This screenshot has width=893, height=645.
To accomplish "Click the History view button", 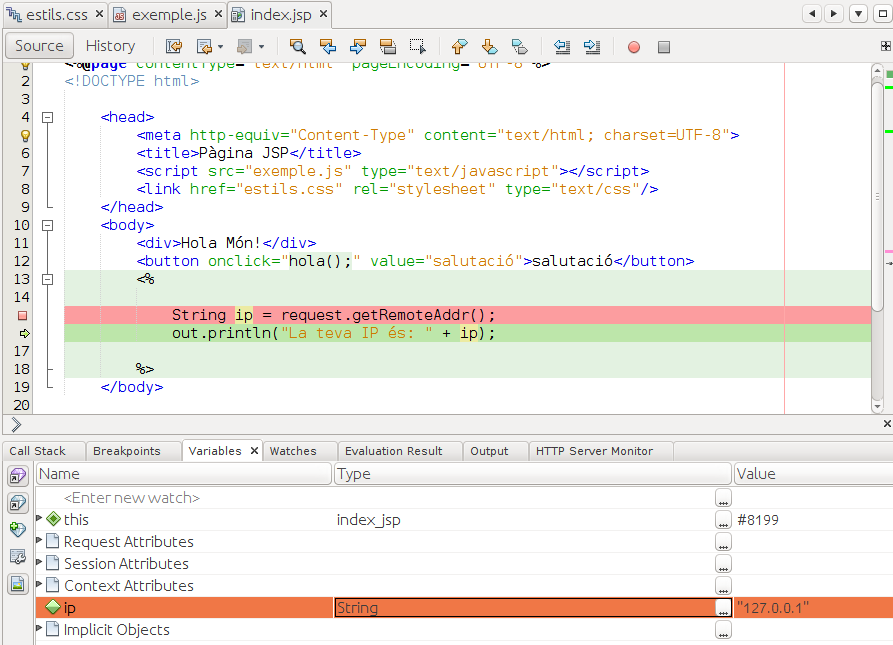I will 110,46.
